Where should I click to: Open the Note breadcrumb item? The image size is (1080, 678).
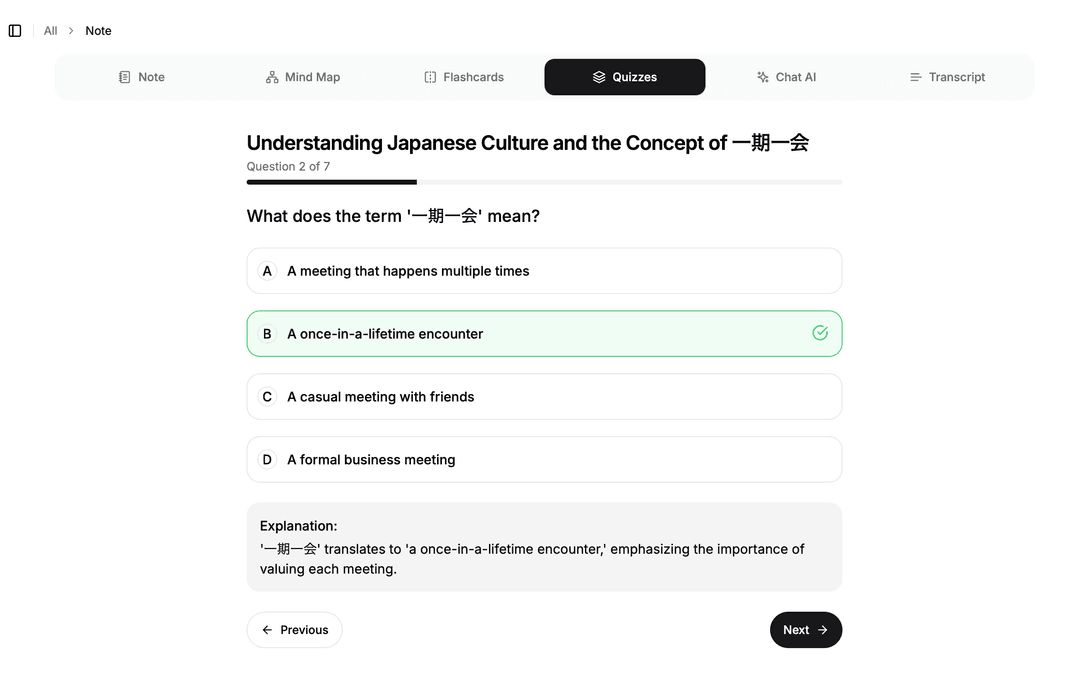pos(98,31)
